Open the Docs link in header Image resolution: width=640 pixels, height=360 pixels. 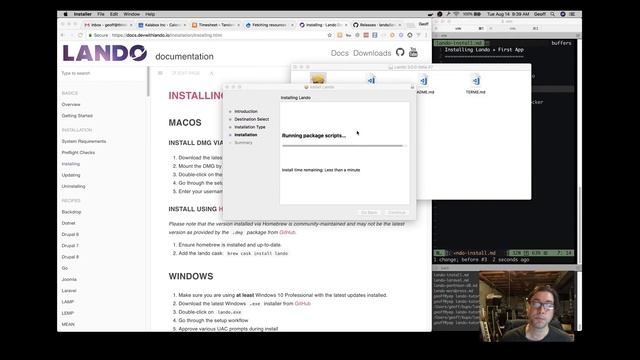(x=340, y=53)
